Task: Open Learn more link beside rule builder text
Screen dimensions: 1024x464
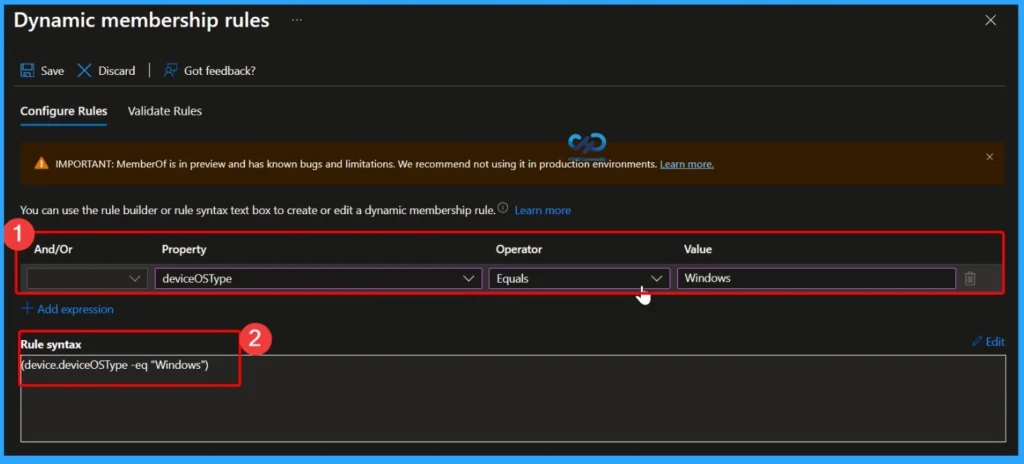Action: click(542, 210)
